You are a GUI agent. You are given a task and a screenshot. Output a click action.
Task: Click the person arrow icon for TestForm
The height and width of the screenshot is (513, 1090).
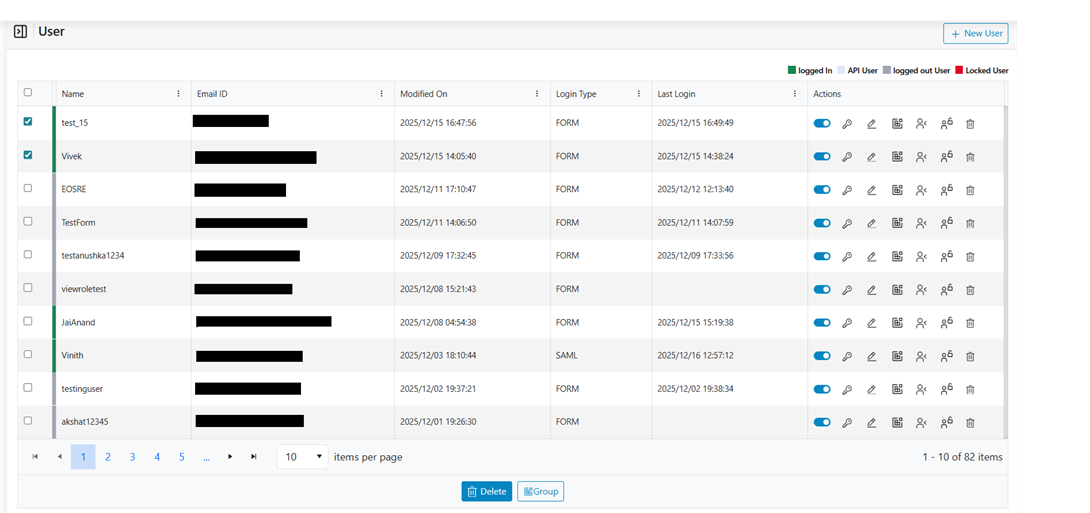[x=921, y=223]
